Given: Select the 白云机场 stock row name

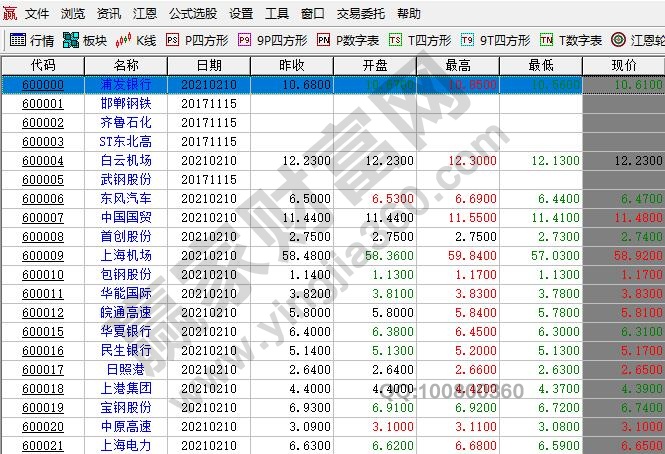Looking at the screenshot, I should [126, 161].
